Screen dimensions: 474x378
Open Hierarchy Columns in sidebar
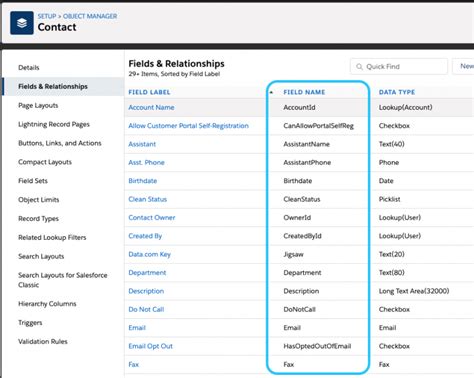(x=47, y=304)
